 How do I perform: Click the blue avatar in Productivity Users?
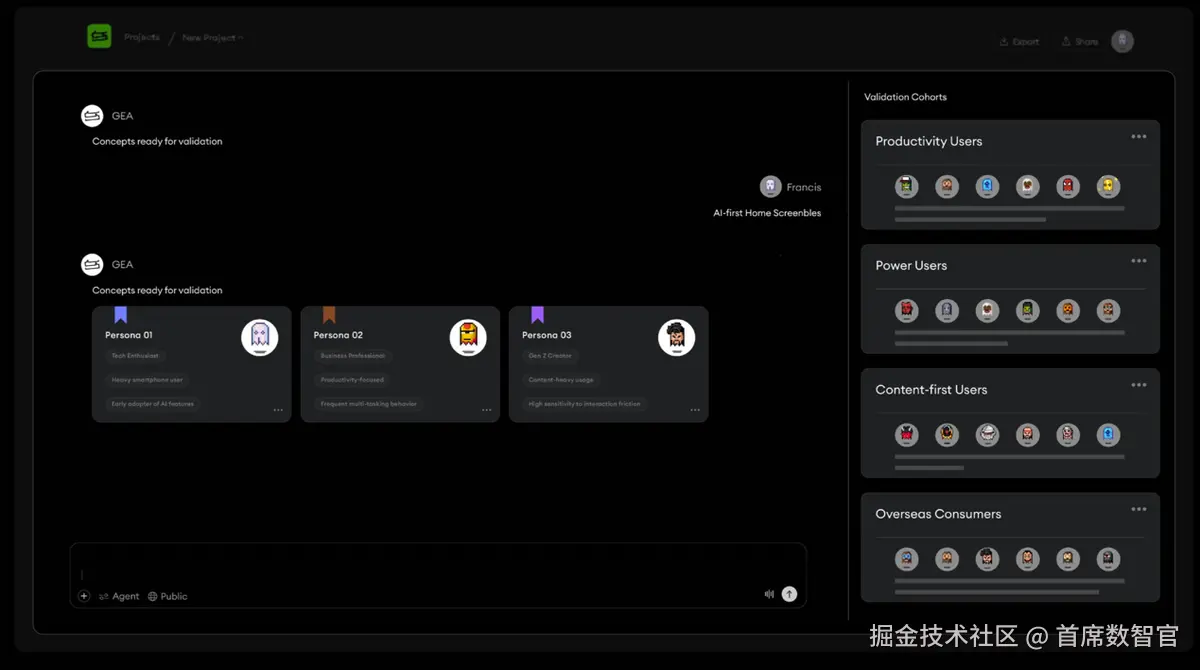pyautogui.click(x=988, y=187)
